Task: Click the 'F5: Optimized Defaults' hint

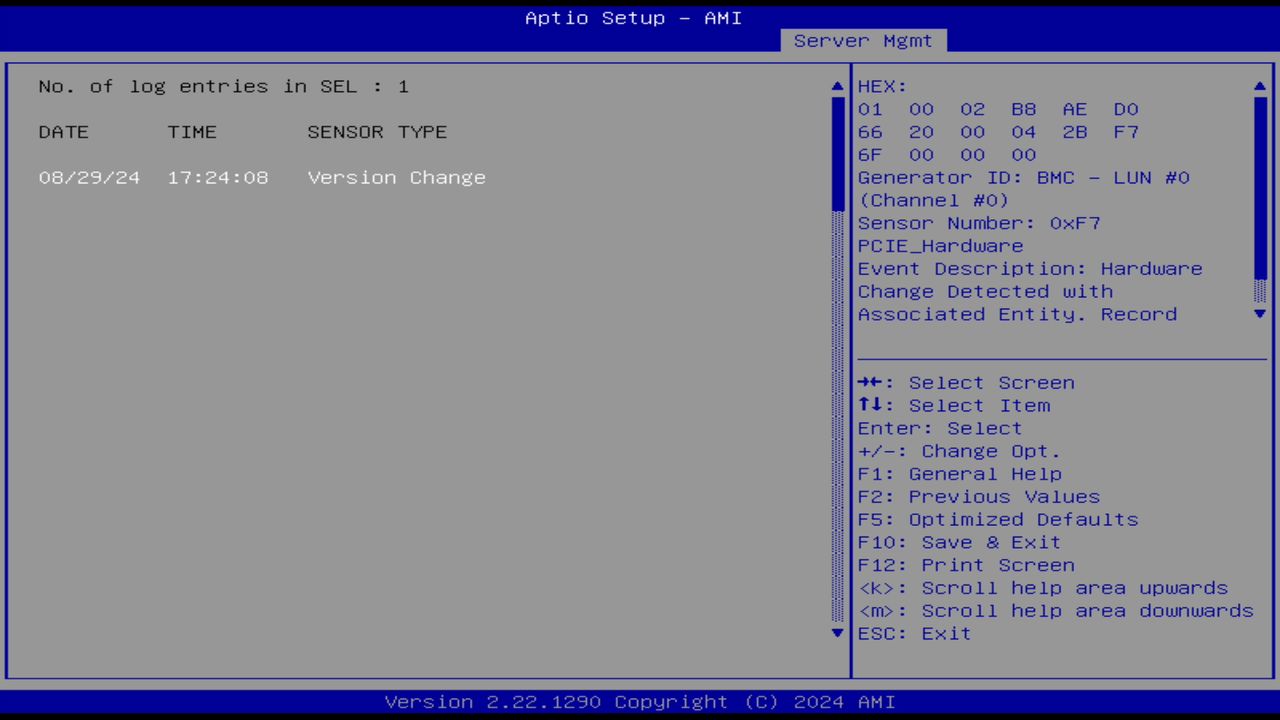Action: tap(998, 520)
